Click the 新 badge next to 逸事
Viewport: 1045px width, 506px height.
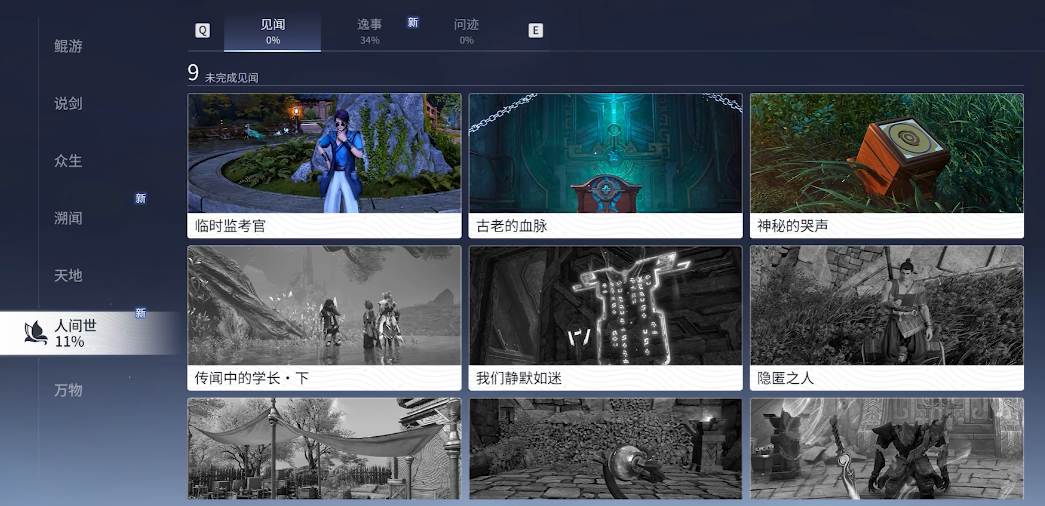point(413,22)
